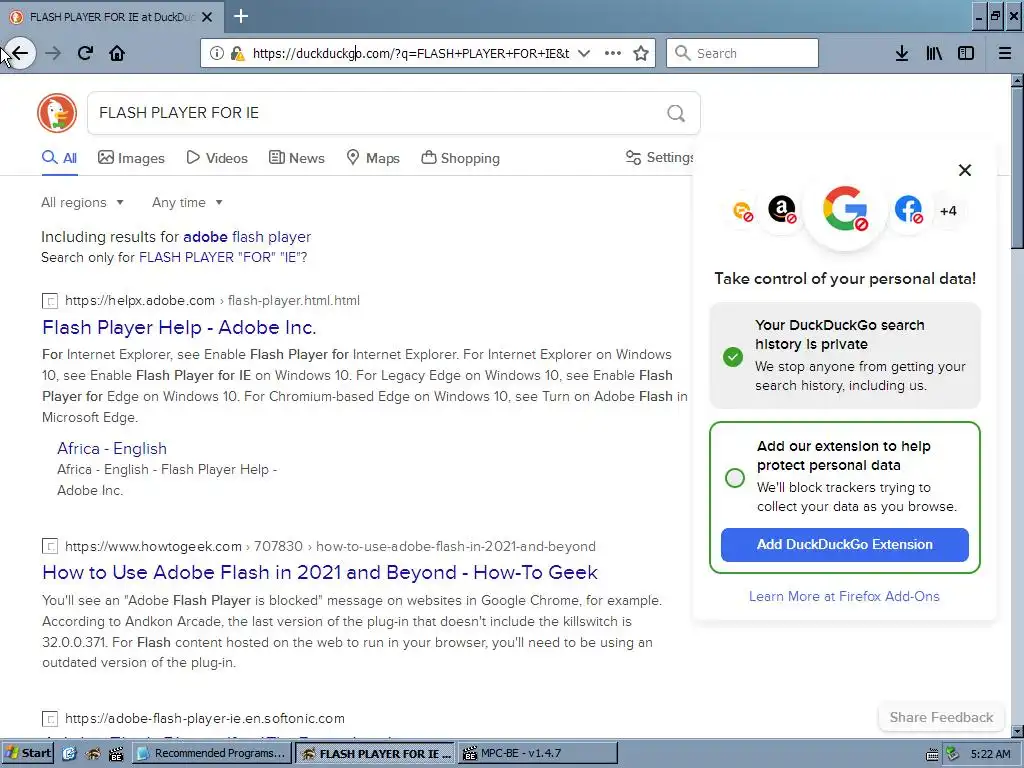Switch to MPC-BE v1.4.7 taskbar window
The image size is (1024, 768).
click(x=537, y=753)
